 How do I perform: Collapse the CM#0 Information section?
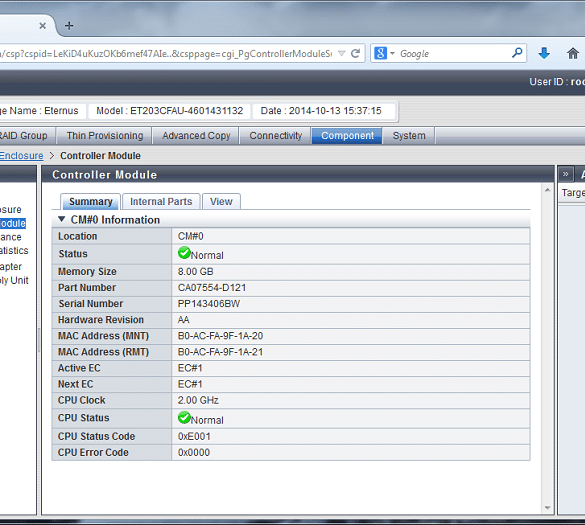62,219
